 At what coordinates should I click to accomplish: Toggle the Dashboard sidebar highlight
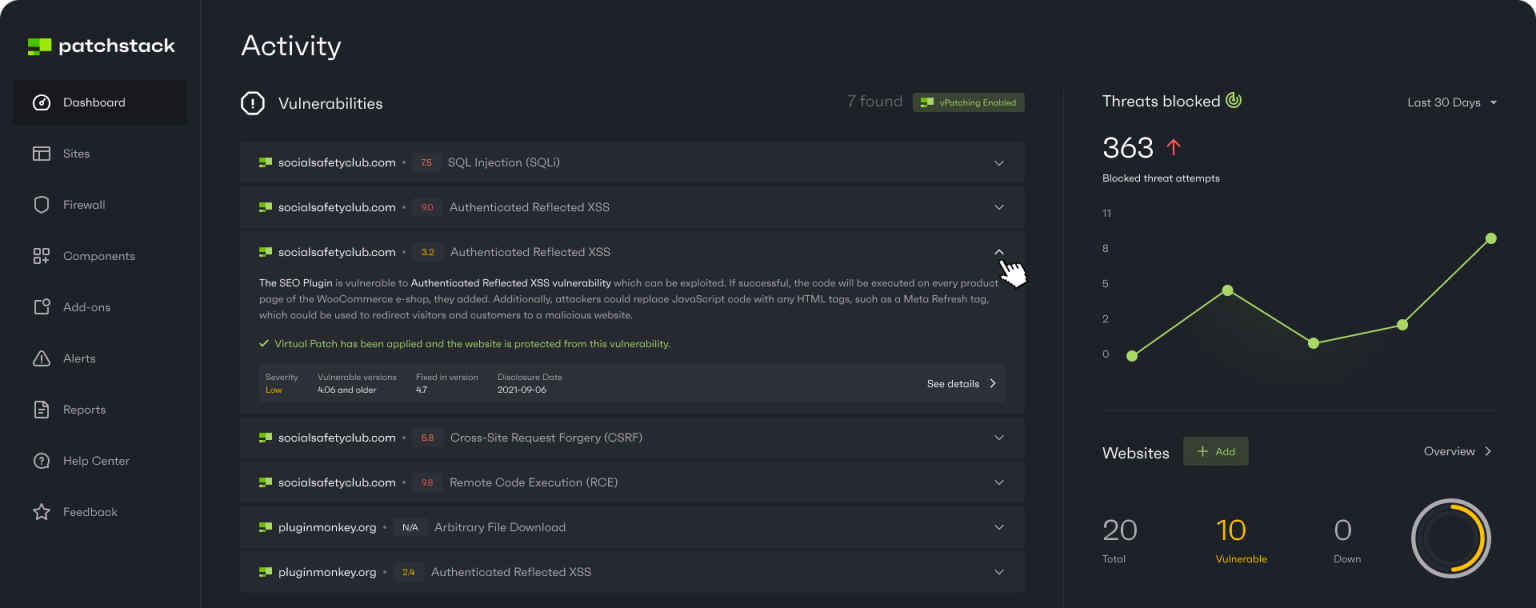pos(94,102)
